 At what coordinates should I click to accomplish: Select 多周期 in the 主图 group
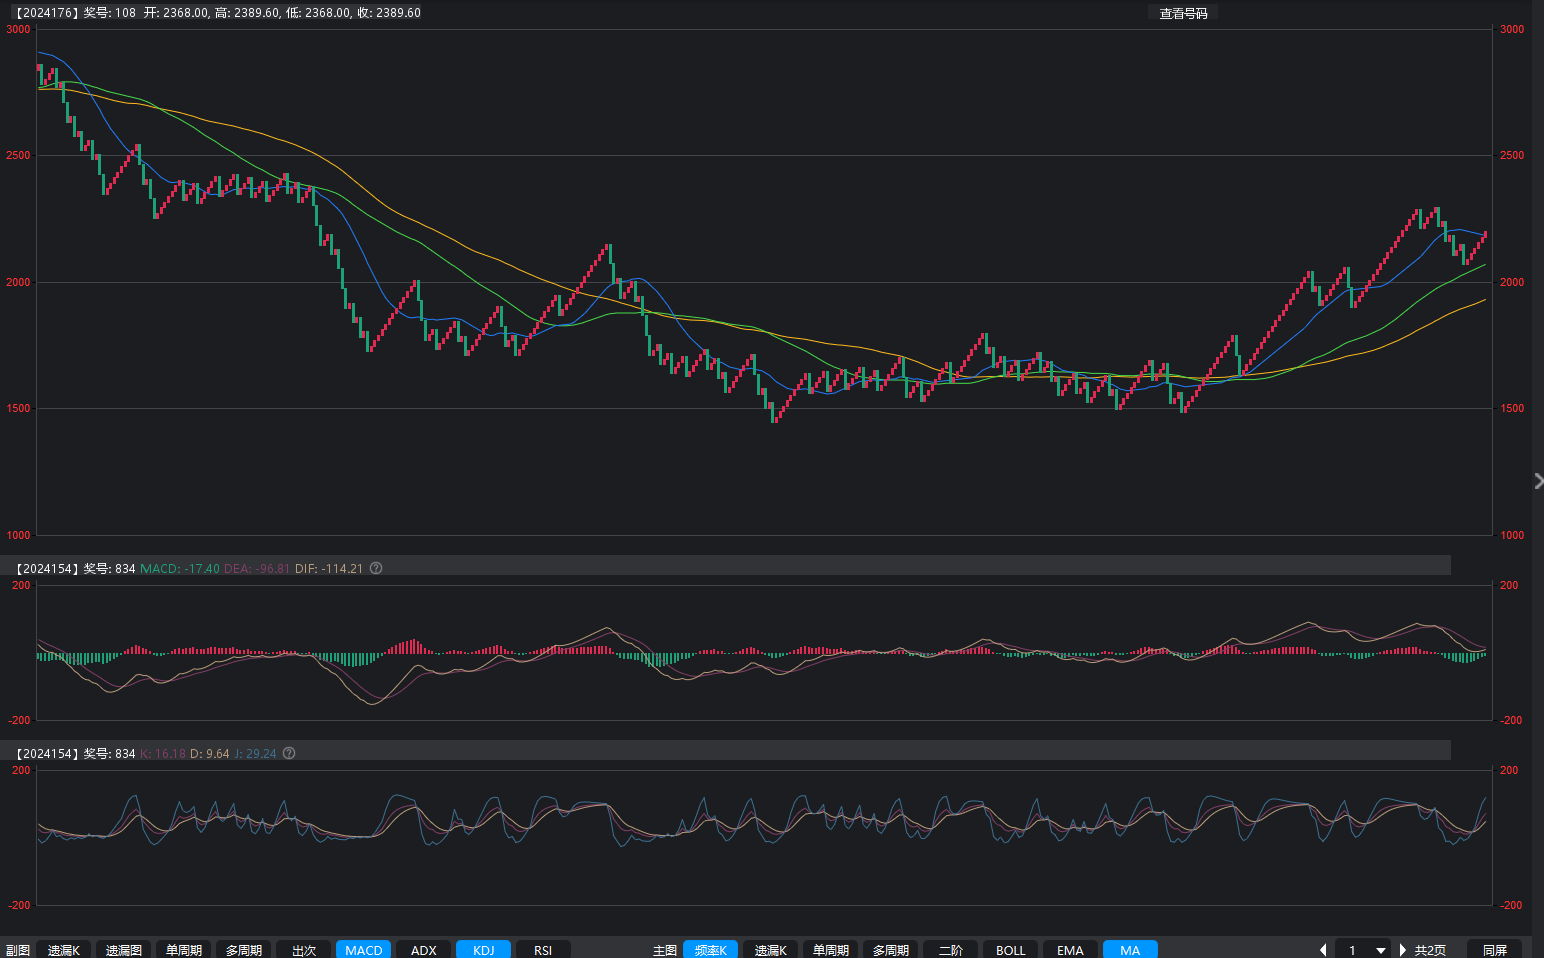(x=891, y=950)
